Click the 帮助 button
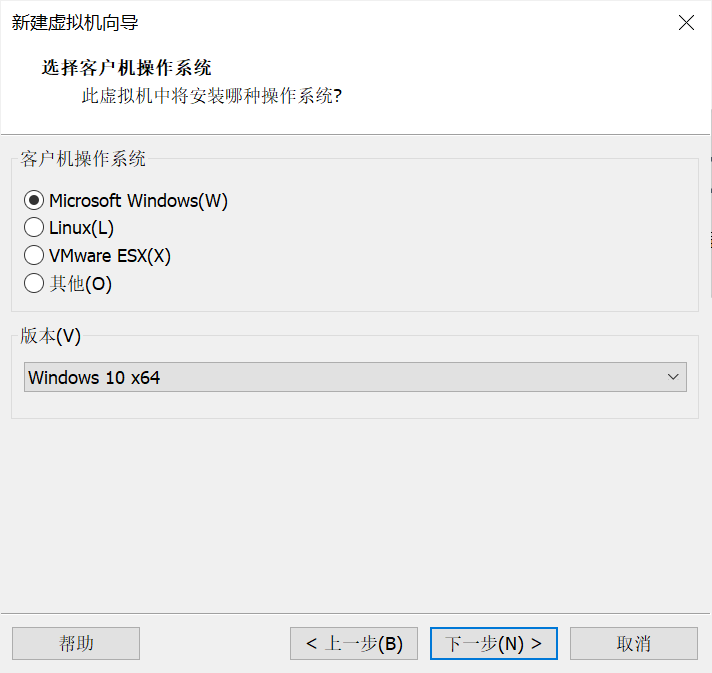This screenshot has height=673, width=712. click(x=76, y=643)
